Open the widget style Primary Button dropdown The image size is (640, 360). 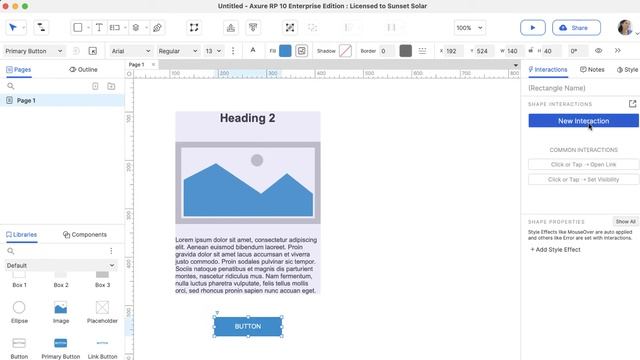34,51
